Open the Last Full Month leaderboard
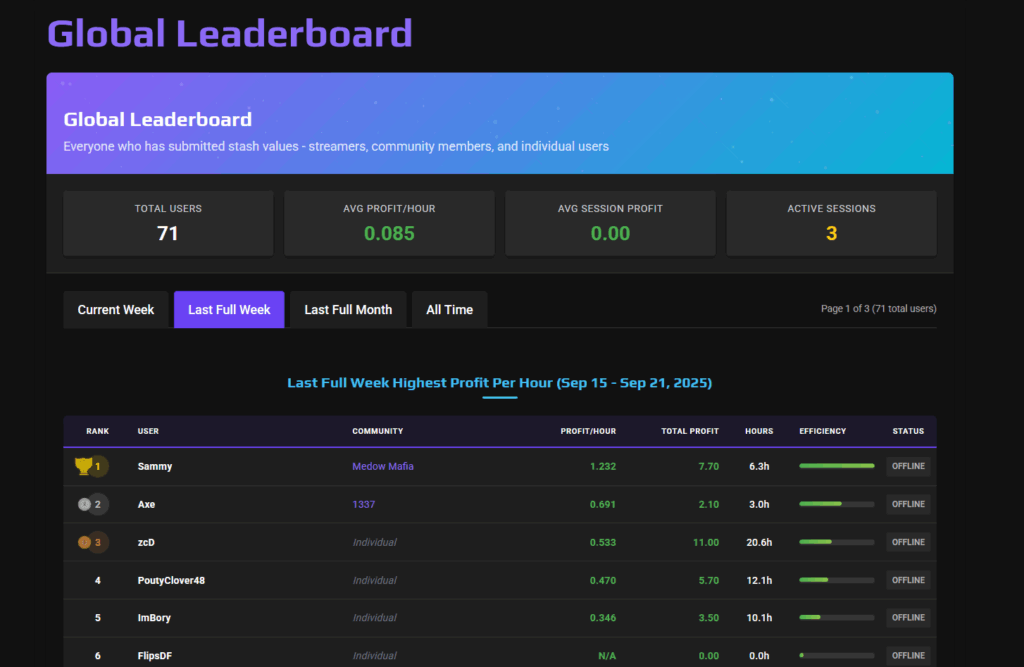The height and width of the screenshot is (667, 1024). [347, 309]
